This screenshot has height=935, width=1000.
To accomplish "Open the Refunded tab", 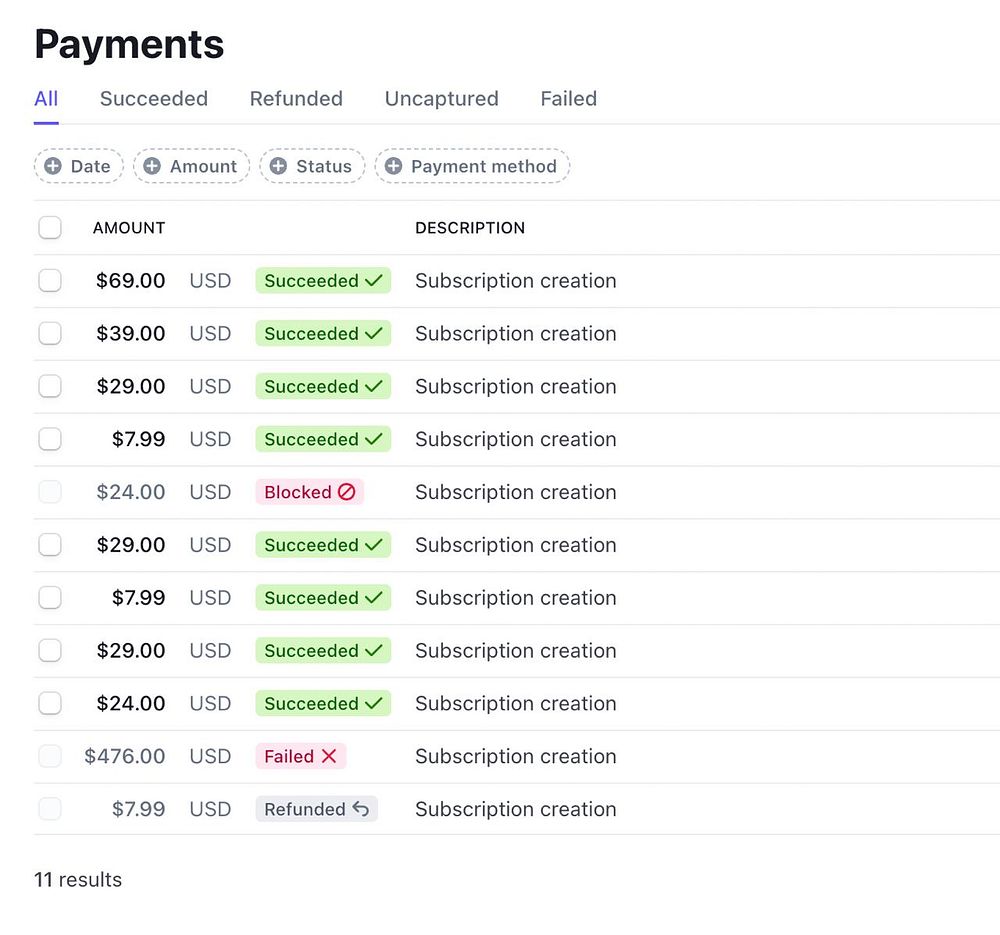I will [x=296, y=99].
